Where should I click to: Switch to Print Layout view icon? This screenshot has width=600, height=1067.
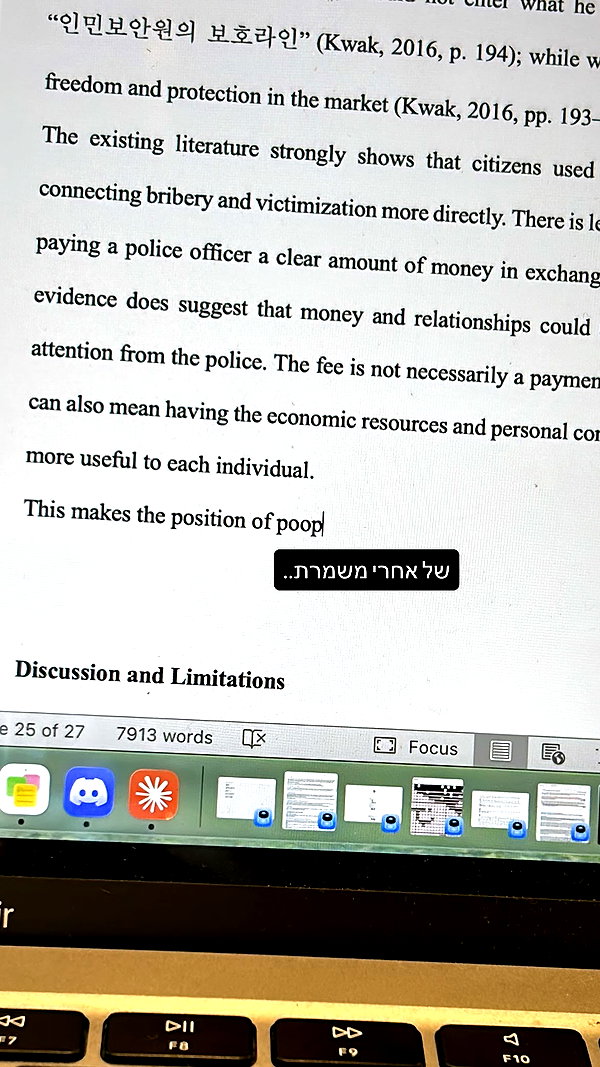point(501,751)
